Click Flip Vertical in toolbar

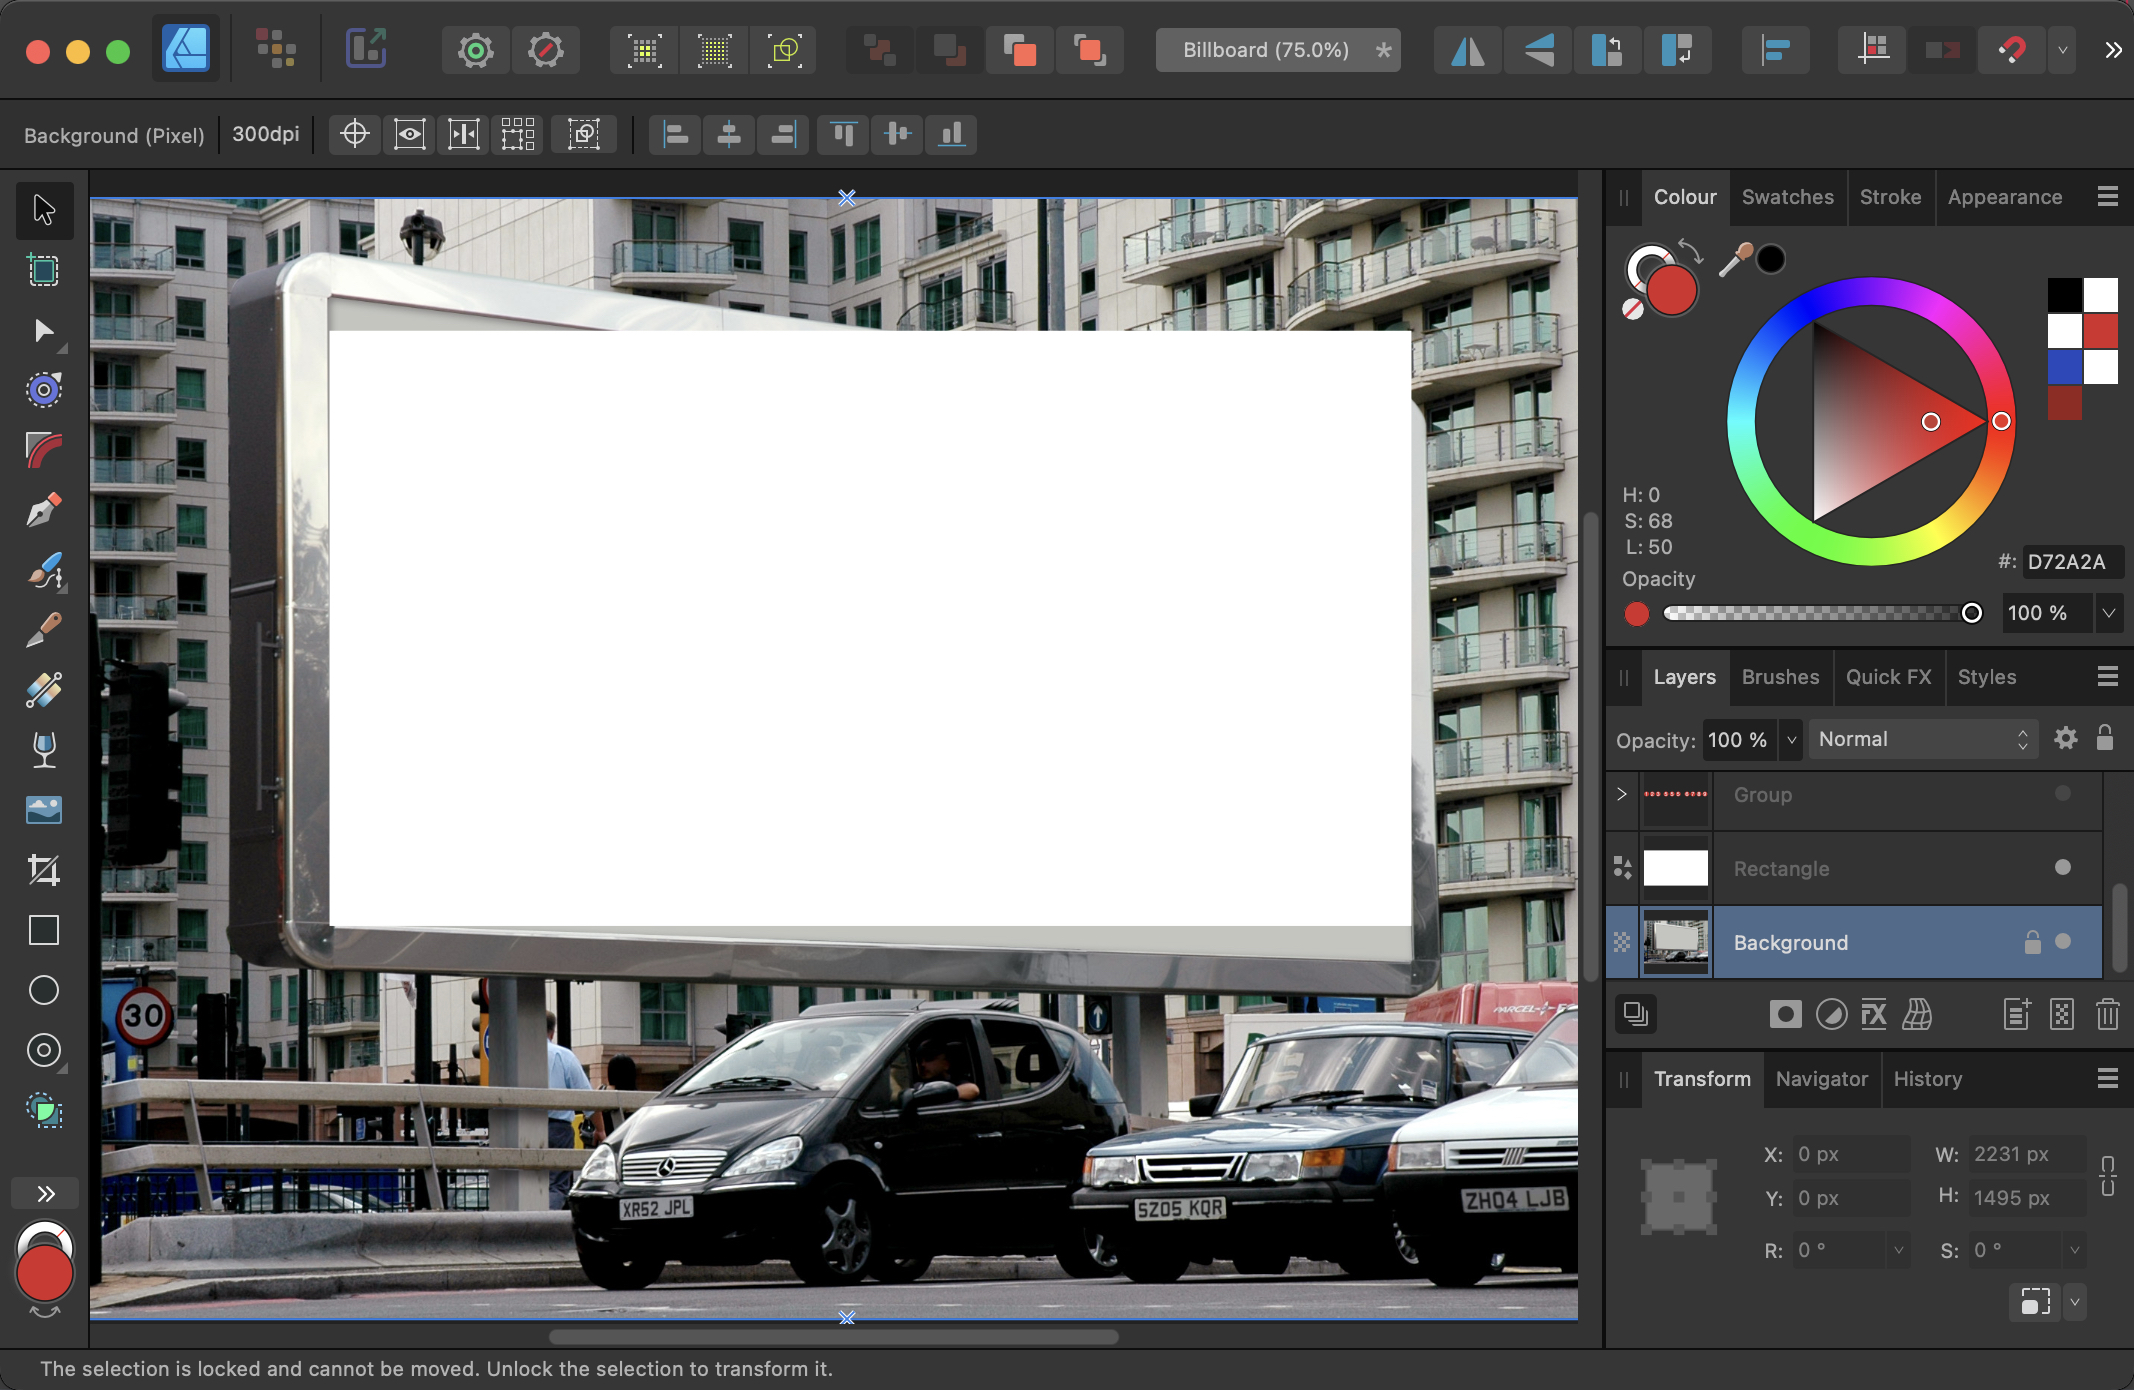(x=1537, y=50)
